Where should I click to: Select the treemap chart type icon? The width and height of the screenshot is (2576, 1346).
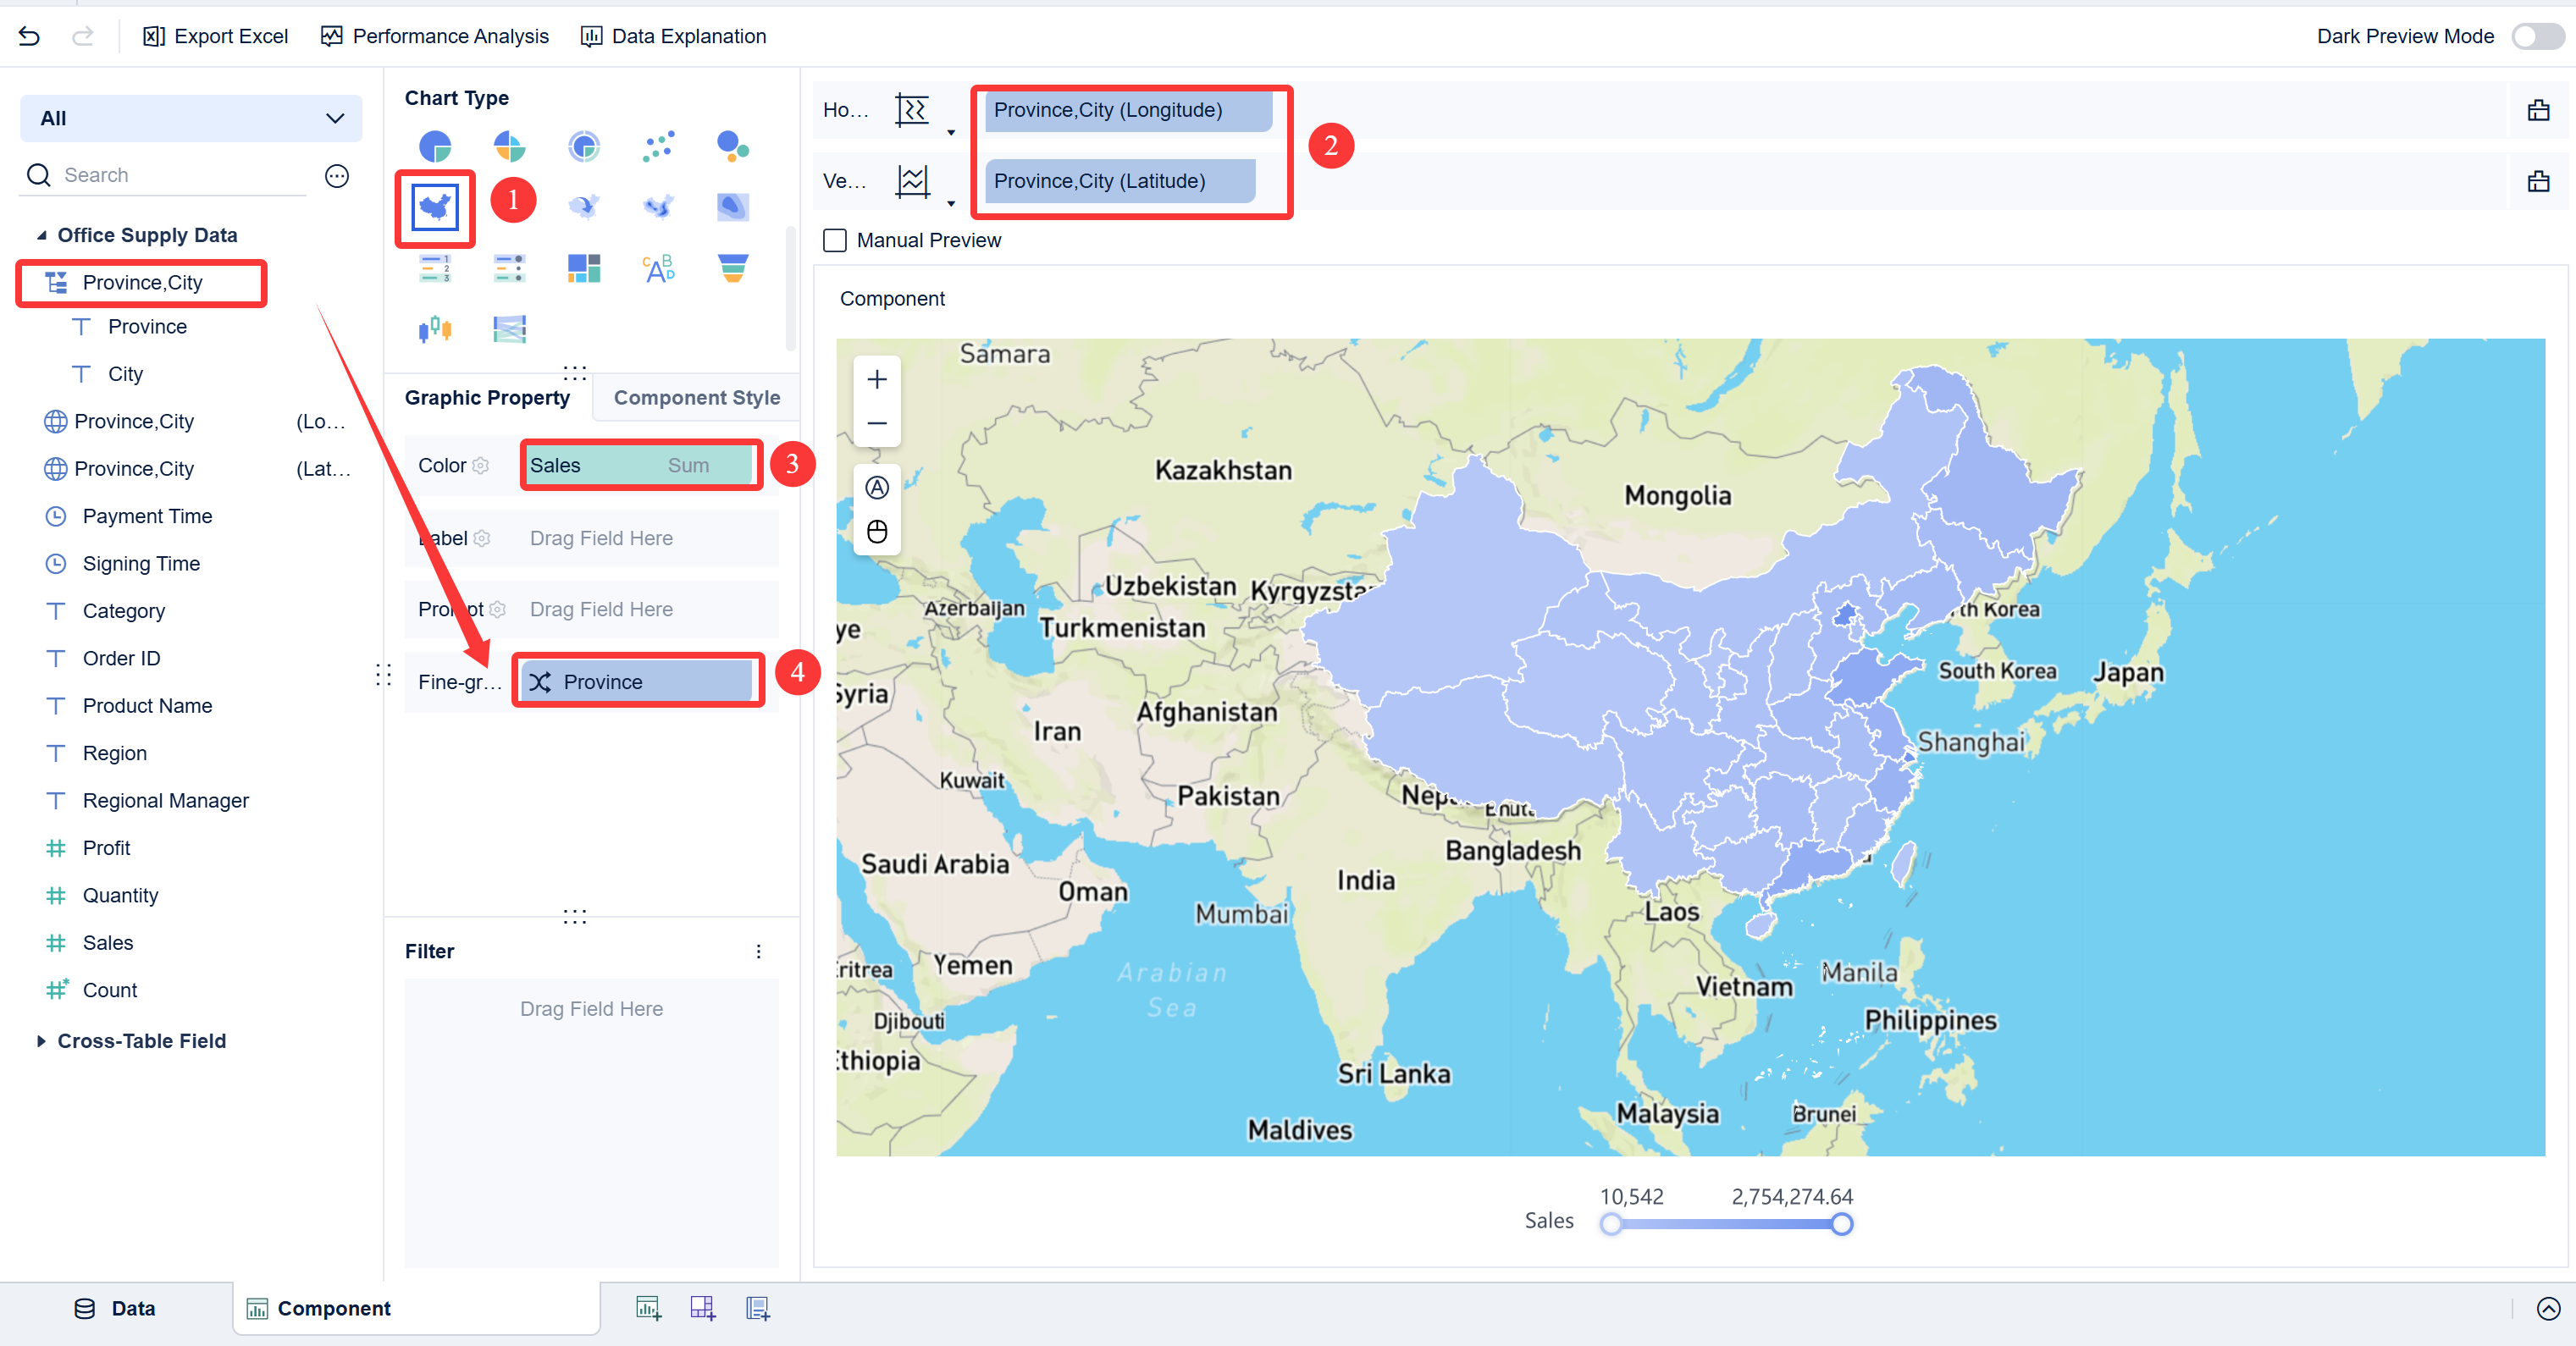583,268
